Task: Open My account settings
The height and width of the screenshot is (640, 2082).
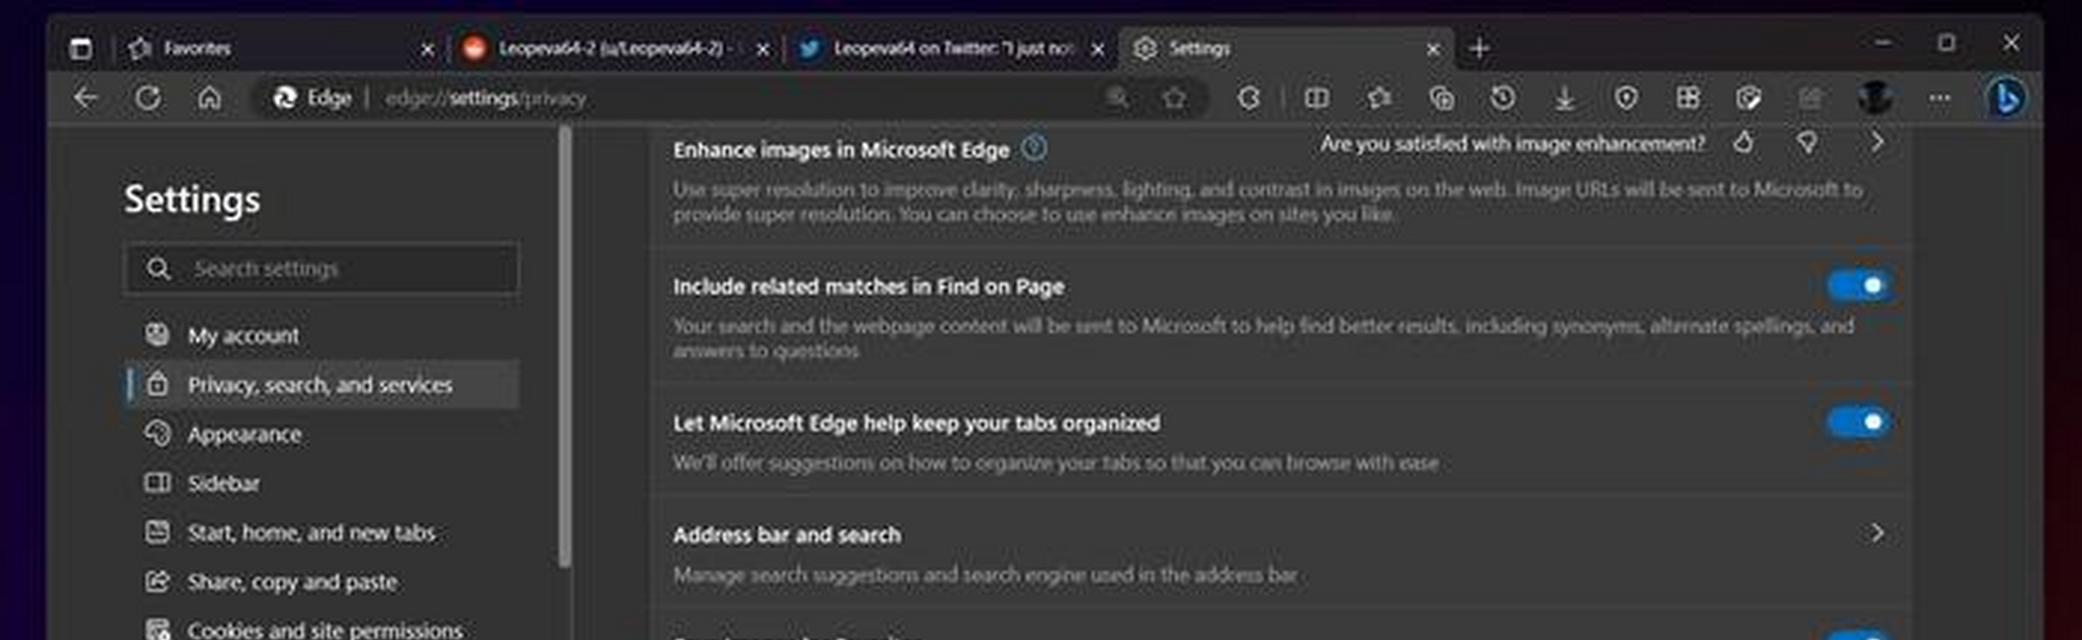Action: pyautogui.click(x=322, y=335)
